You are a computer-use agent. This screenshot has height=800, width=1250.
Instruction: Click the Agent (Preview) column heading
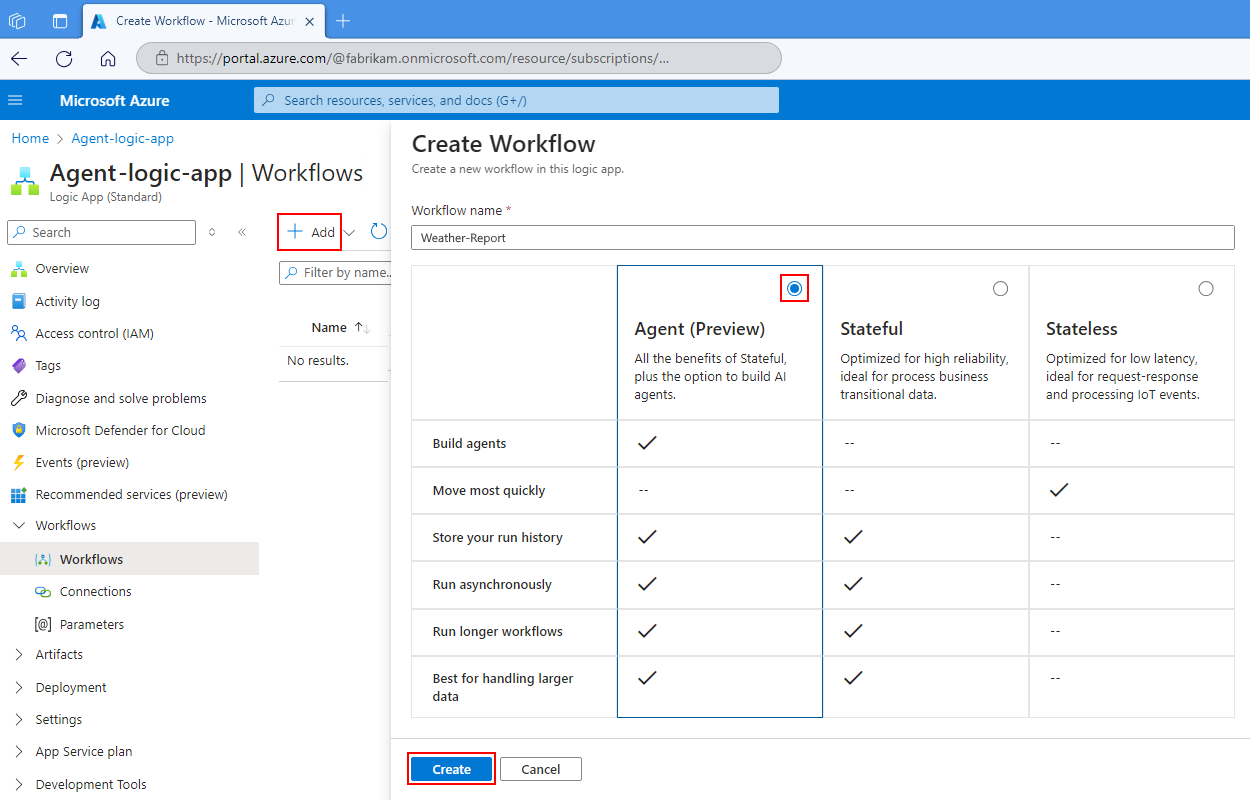(x=699, y=329)
